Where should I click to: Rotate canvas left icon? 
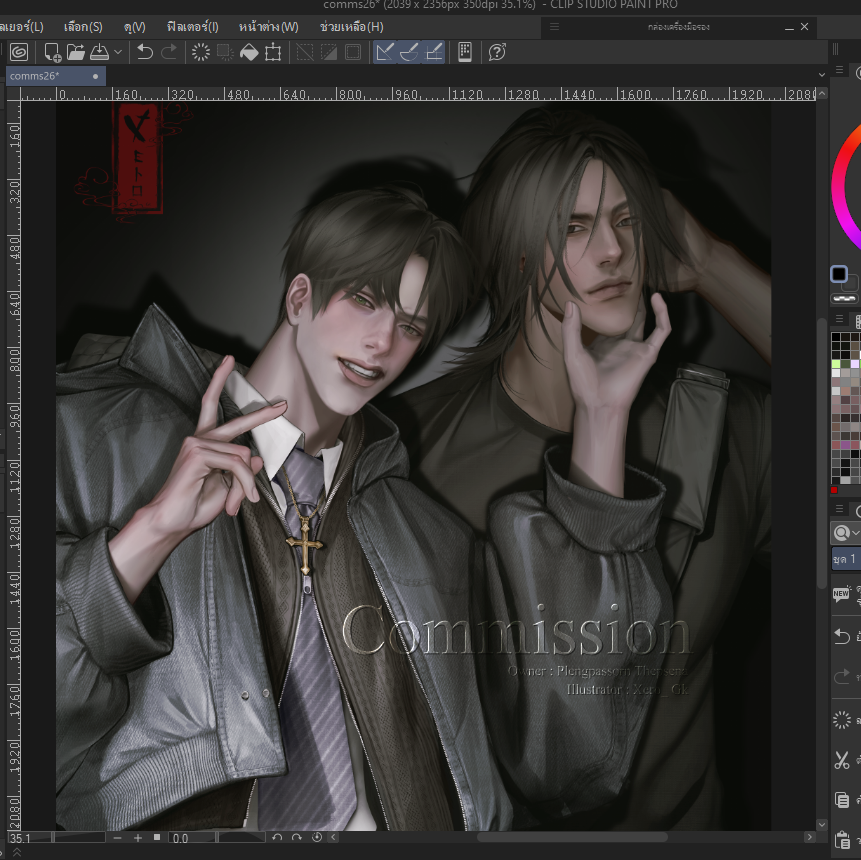click(277, 837)
